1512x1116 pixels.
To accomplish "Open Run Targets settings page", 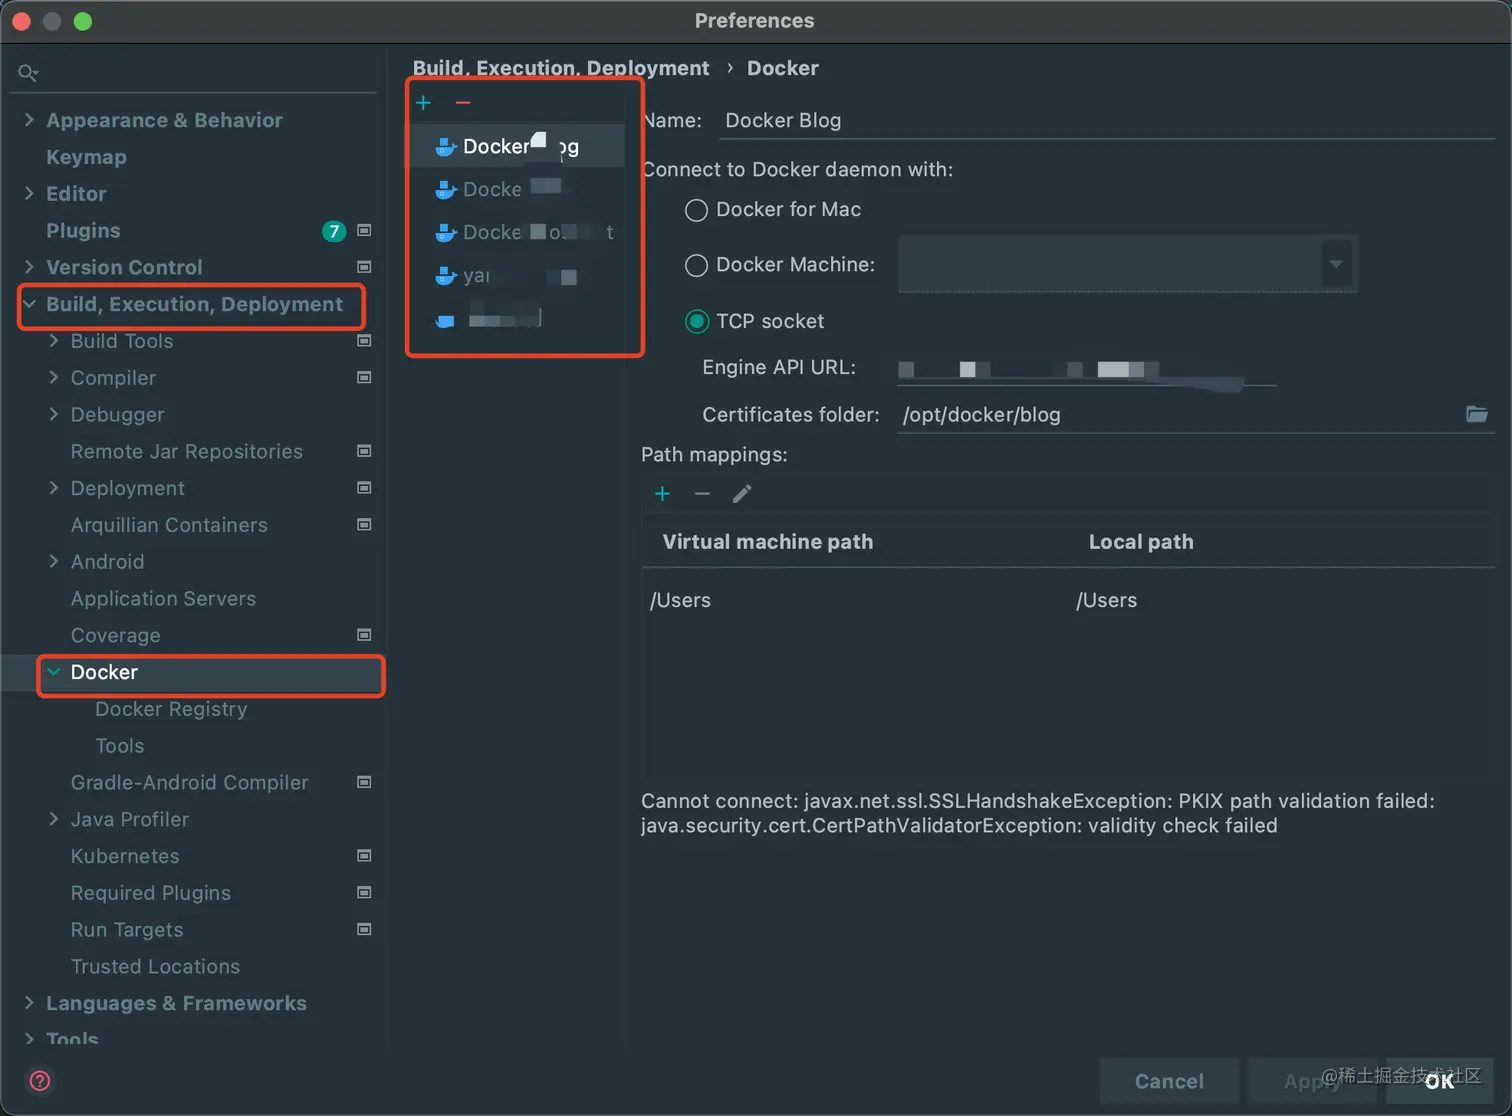I will [x=127, y=930].
